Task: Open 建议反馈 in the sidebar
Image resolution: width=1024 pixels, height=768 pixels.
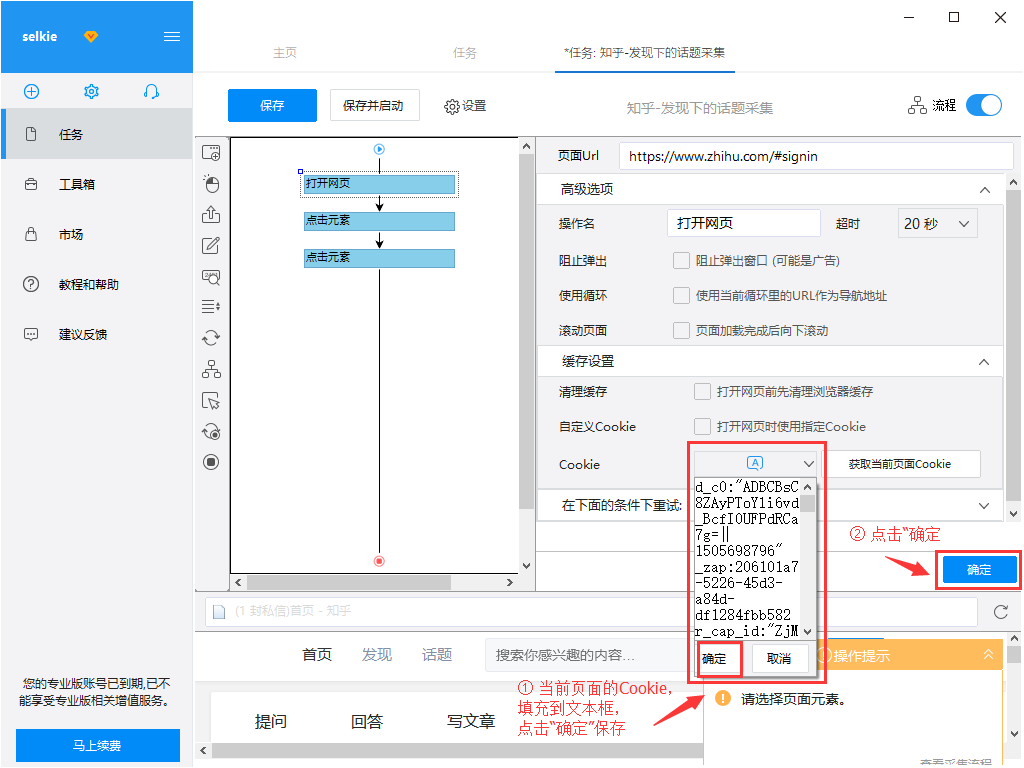Action: (97, 334)
